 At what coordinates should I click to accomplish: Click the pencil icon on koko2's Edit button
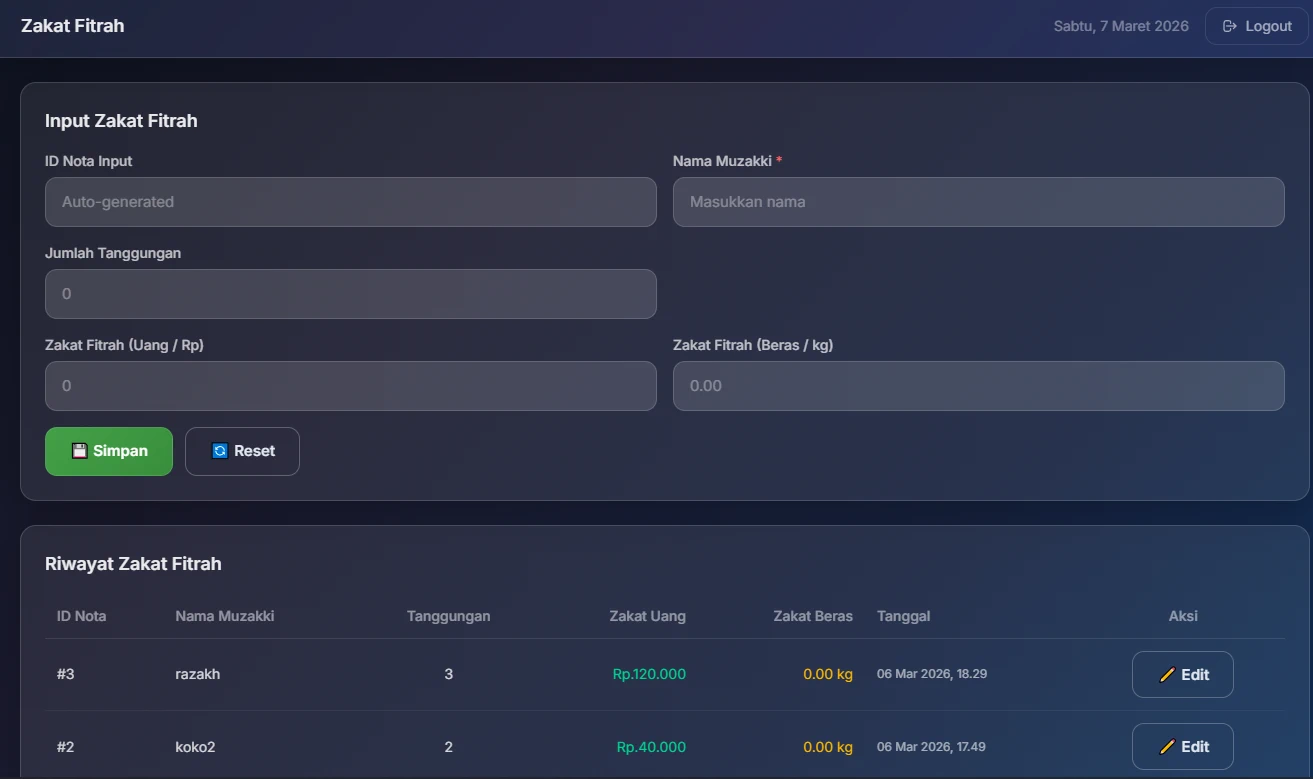coord(1167,746)
